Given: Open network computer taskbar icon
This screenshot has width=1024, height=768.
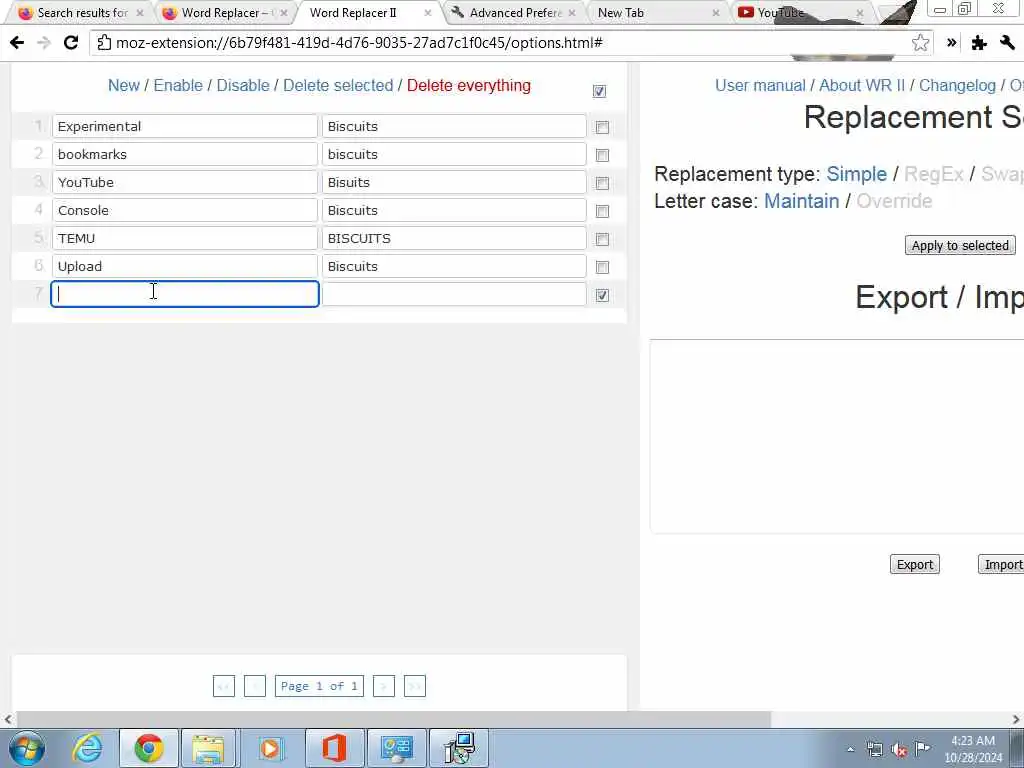Looking at the screenshot, I should click(x=458, y=748).
